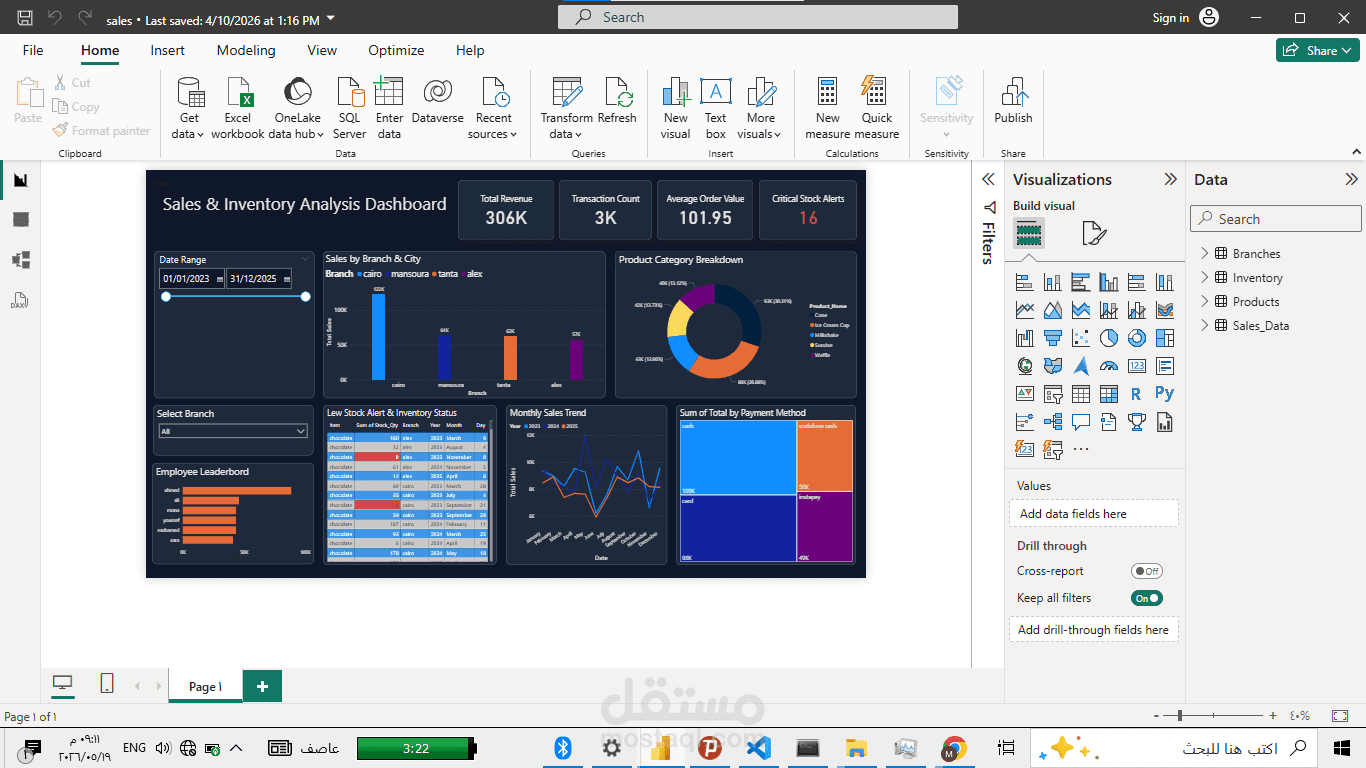Choose the Key influencers trophy visual
The image size is (1366, 768).
tap(1136, 422)
